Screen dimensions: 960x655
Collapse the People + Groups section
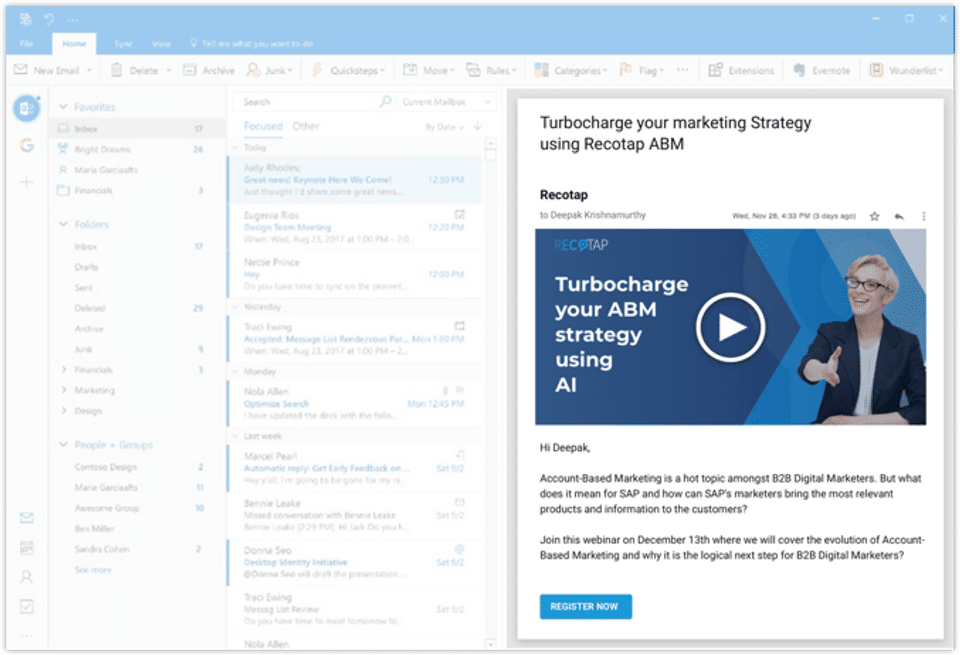pyautogui.click(x=62, y=444)
